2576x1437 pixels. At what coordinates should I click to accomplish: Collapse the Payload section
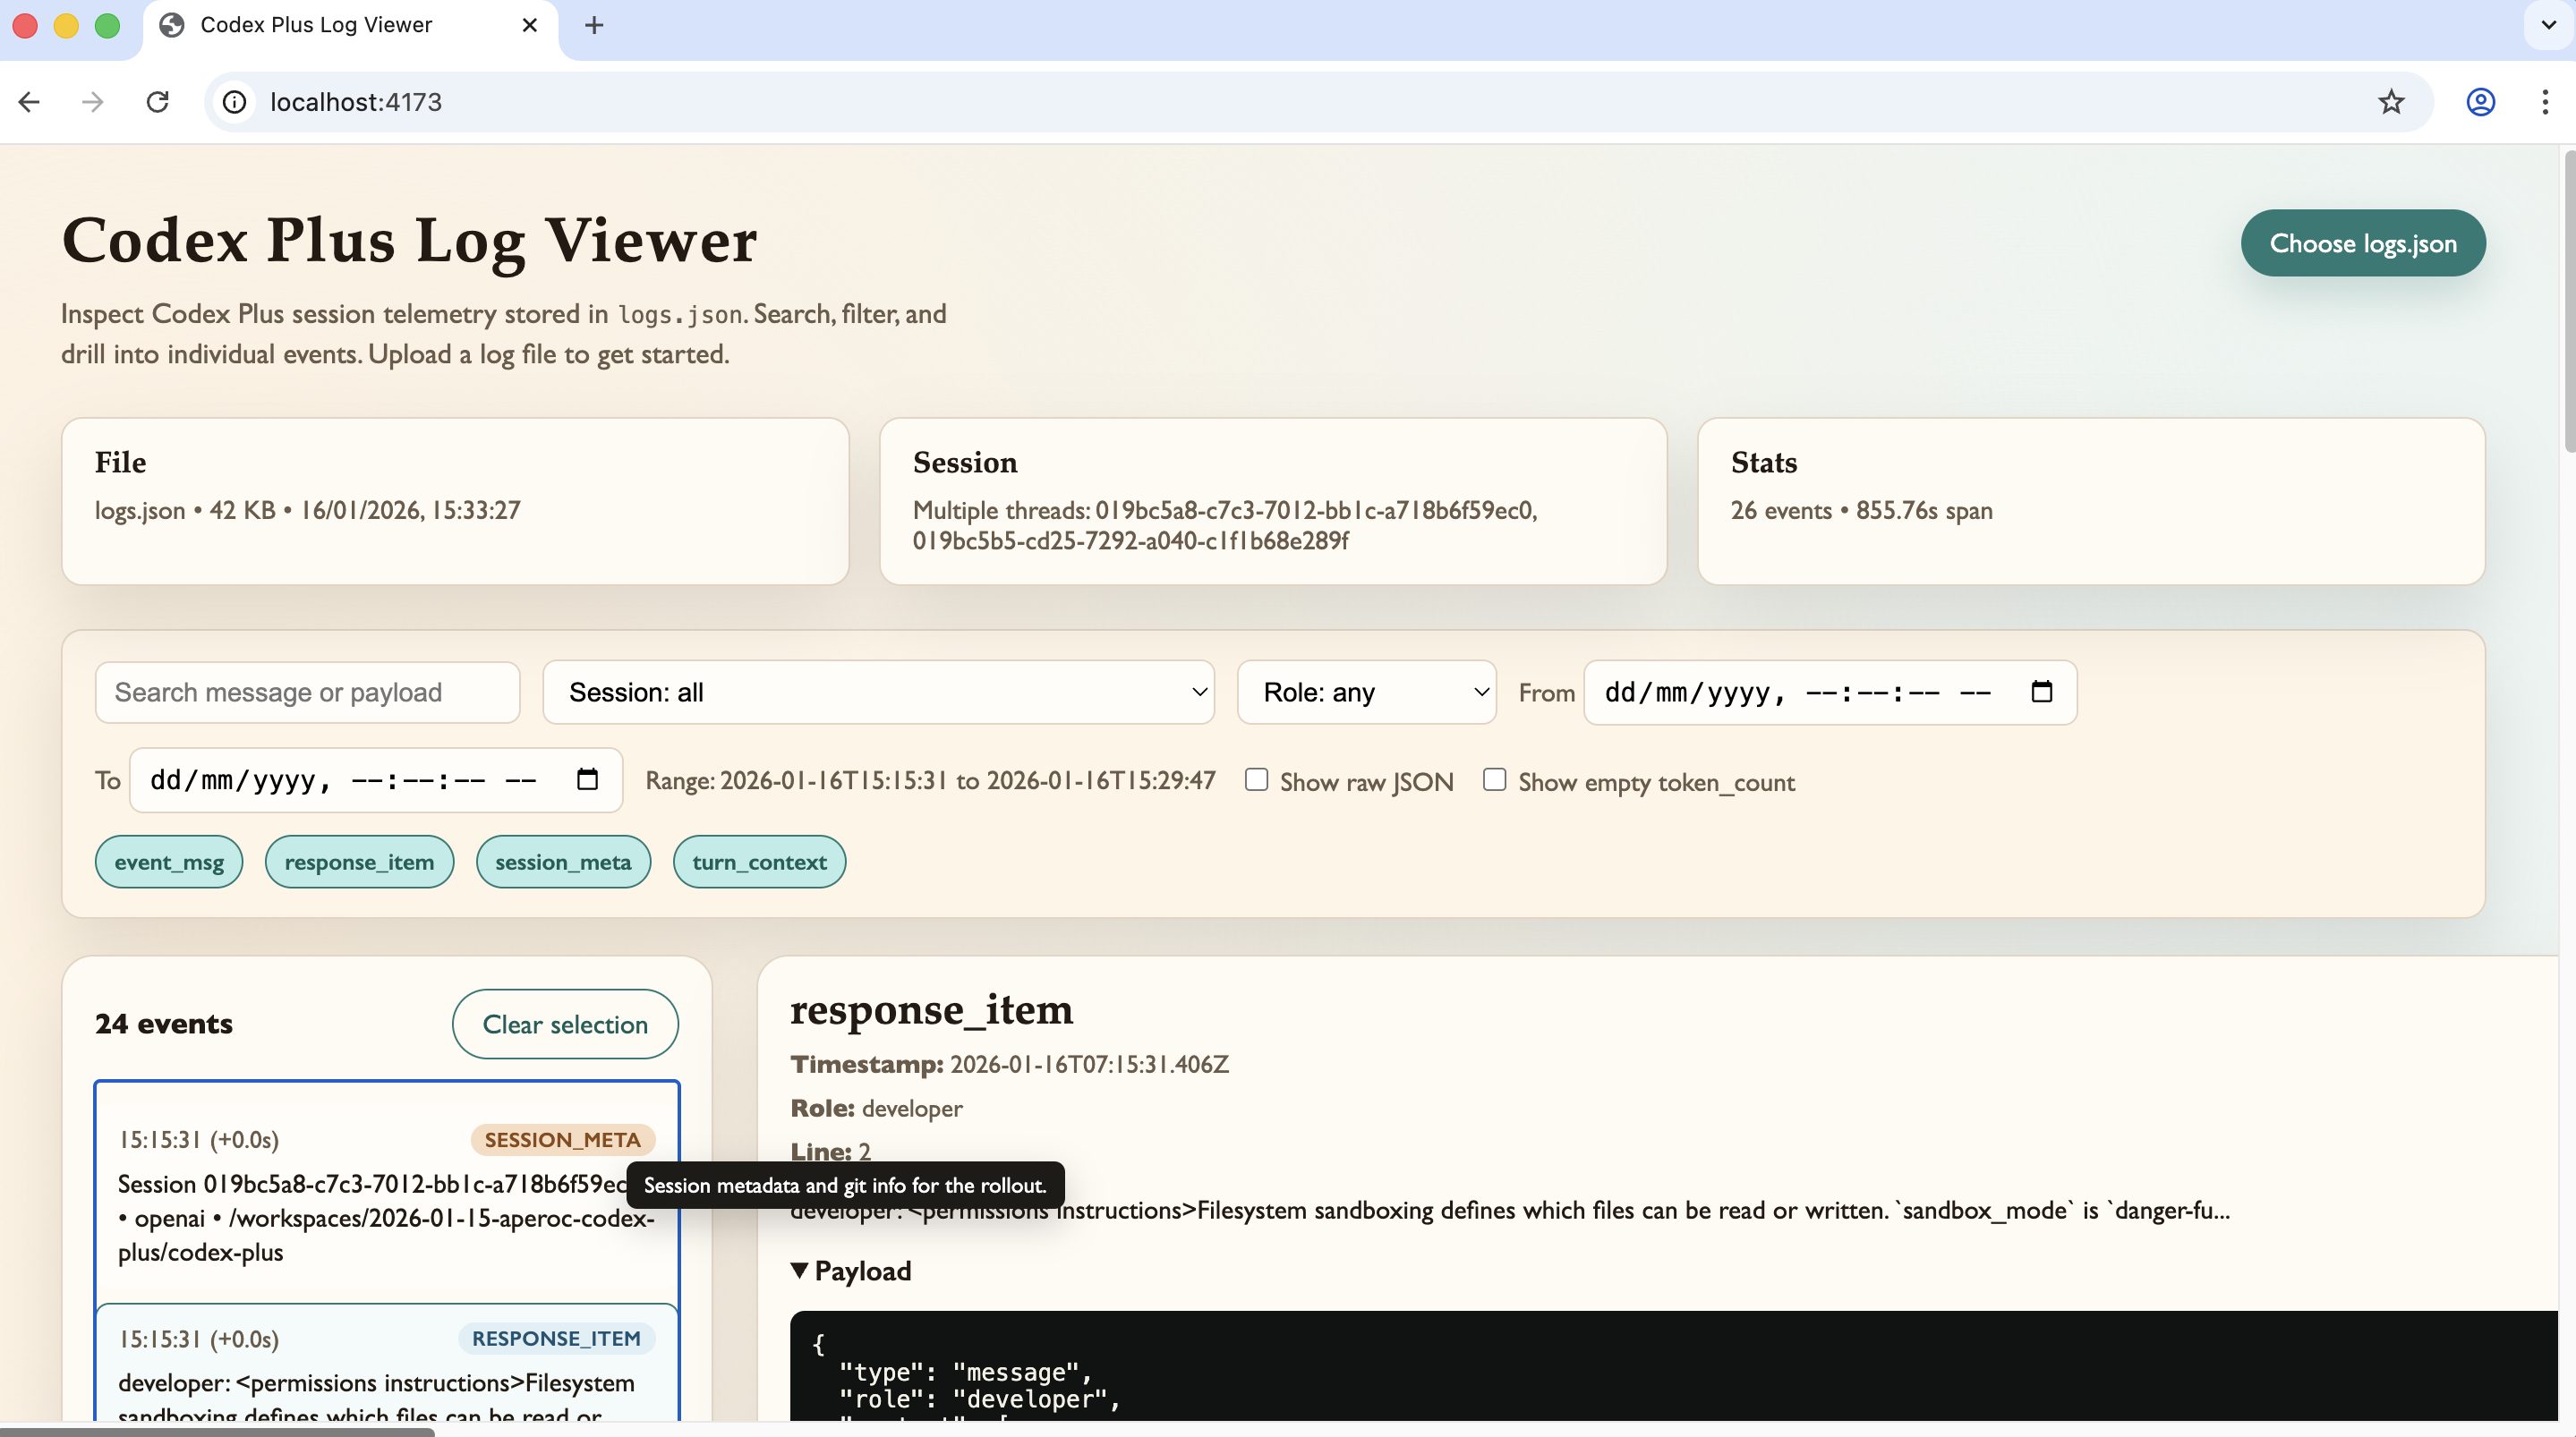851,1271
